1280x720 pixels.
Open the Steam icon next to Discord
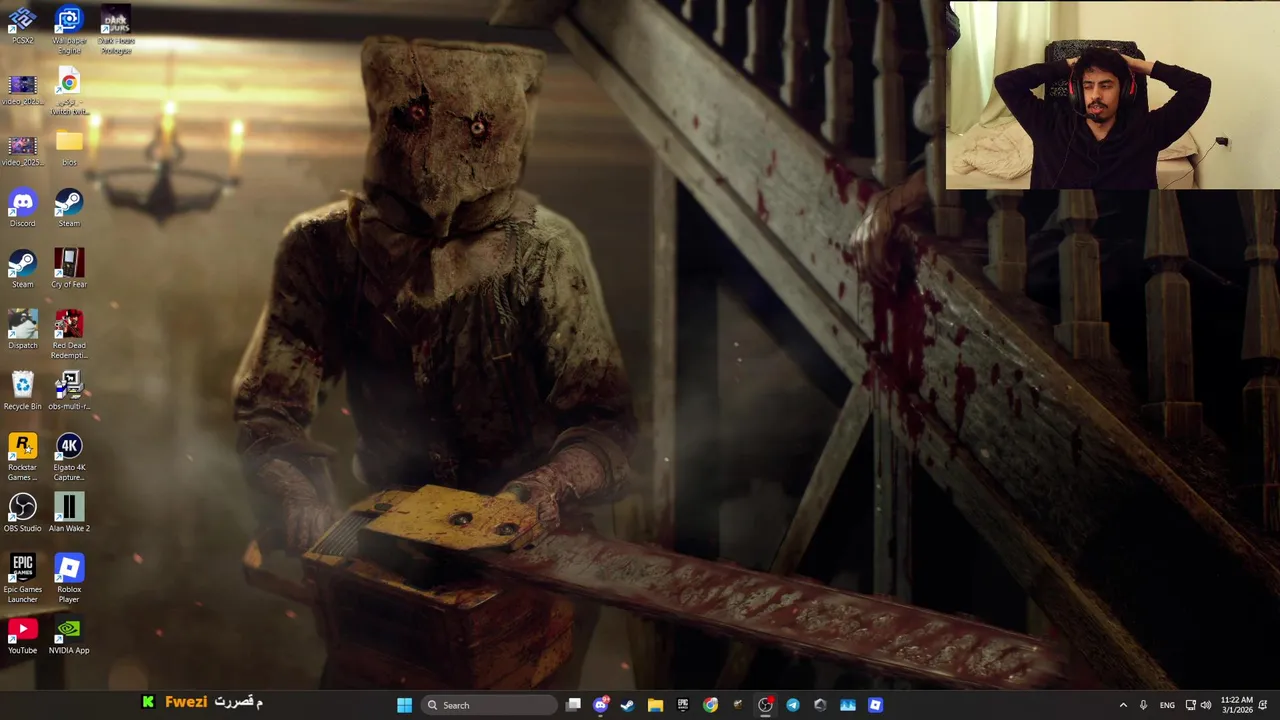click(x=69, y=209)
